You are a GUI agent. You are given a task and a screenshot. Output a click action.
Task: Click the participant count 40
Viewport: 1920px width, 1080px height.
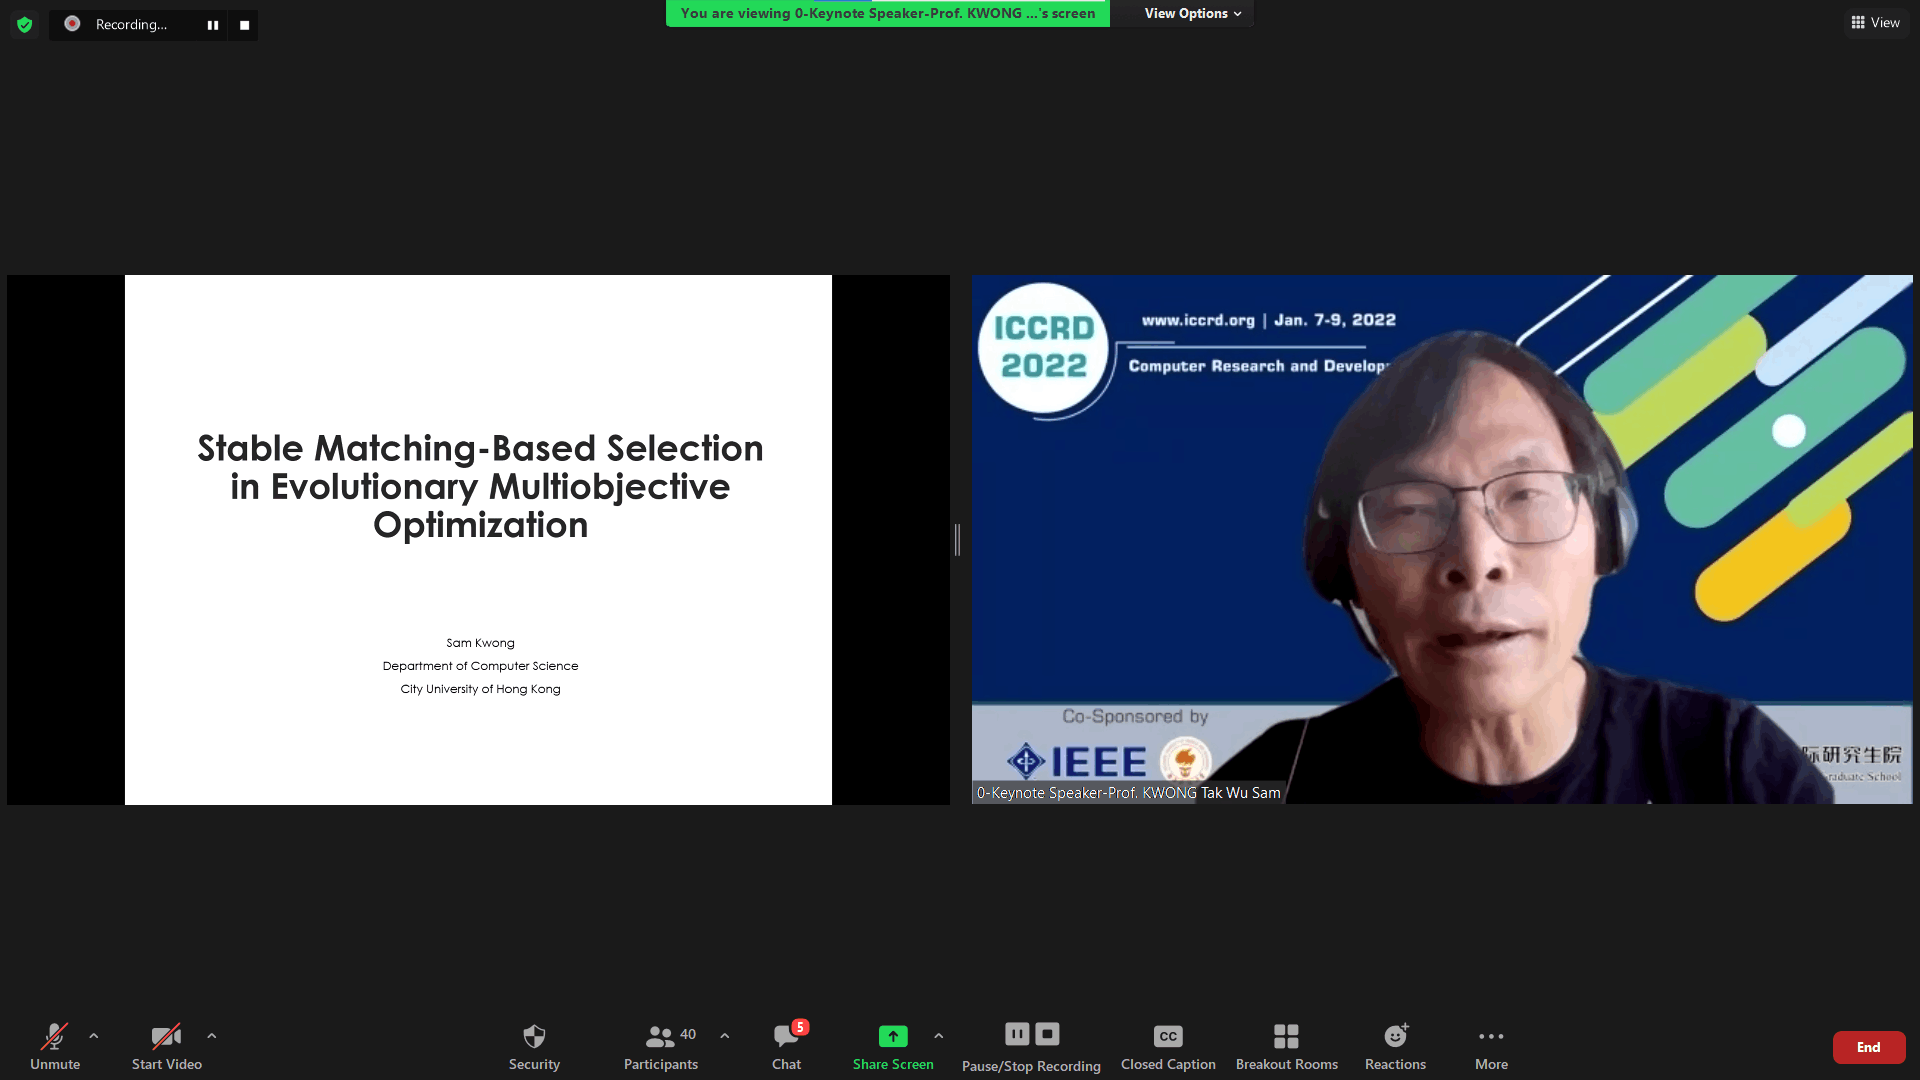pyautogui.click(x=688, y=1034)
